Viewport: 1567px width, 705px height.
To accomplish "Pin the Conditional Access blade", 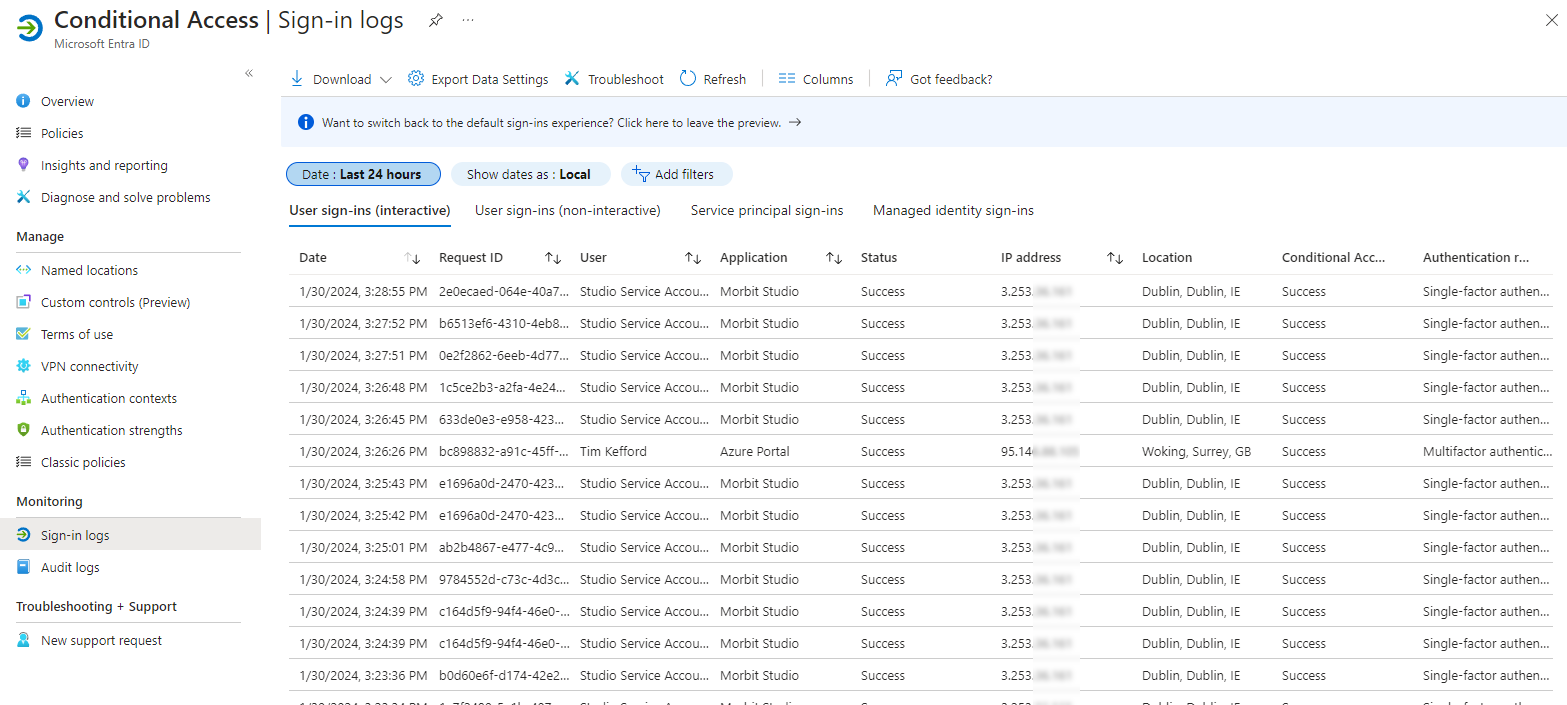I will pyautogui.click(x=435, y=20).
